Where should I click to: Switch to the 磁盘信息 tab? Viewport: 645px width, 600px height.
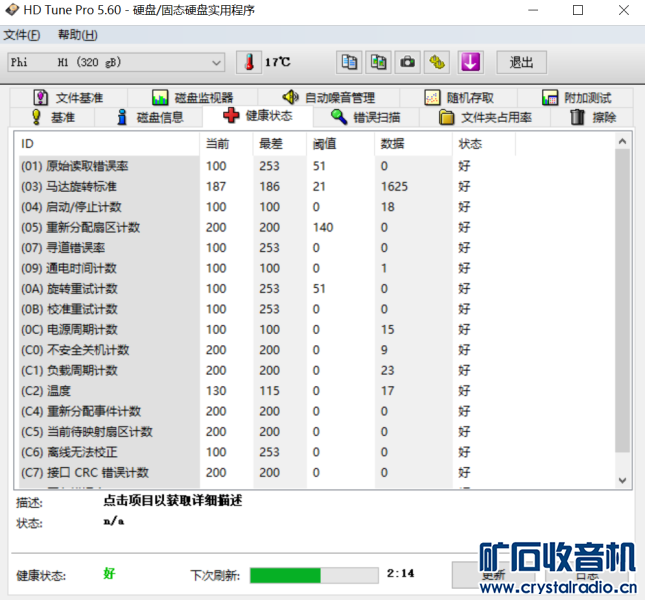tap(149, 118)
